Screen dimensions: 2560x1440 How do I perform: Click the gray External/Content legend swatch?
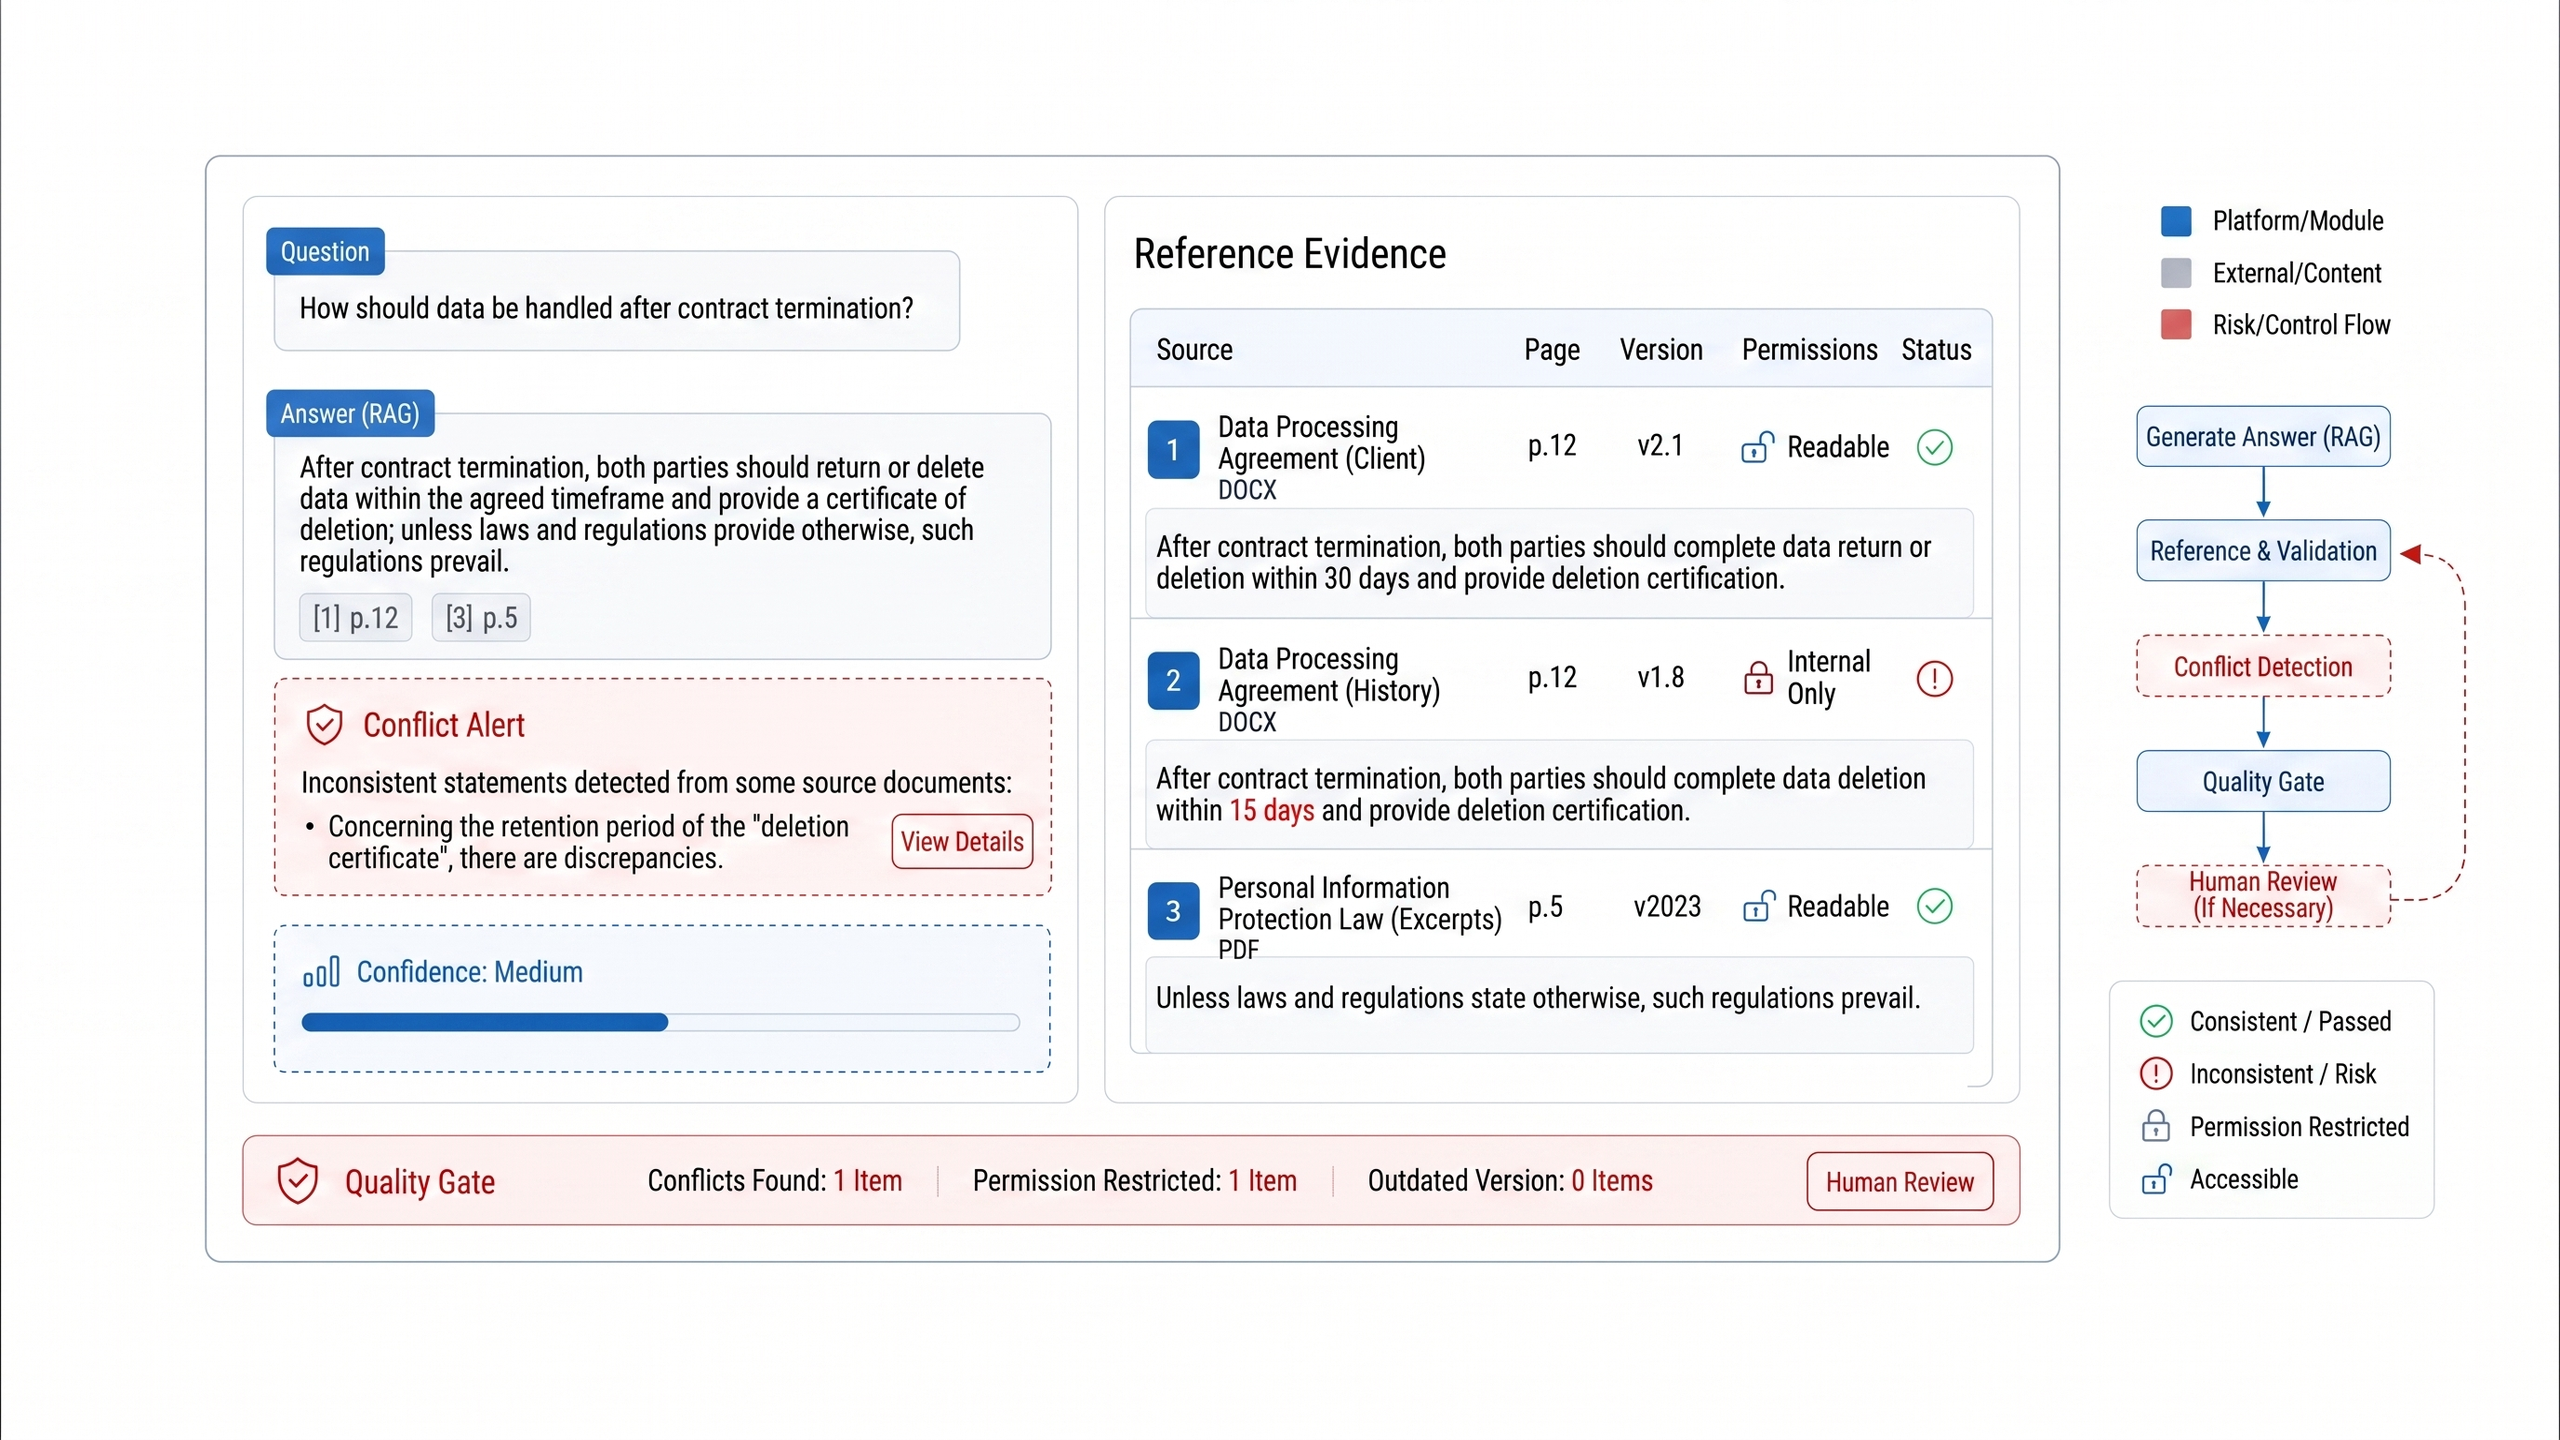click(x=2176, y=273)
